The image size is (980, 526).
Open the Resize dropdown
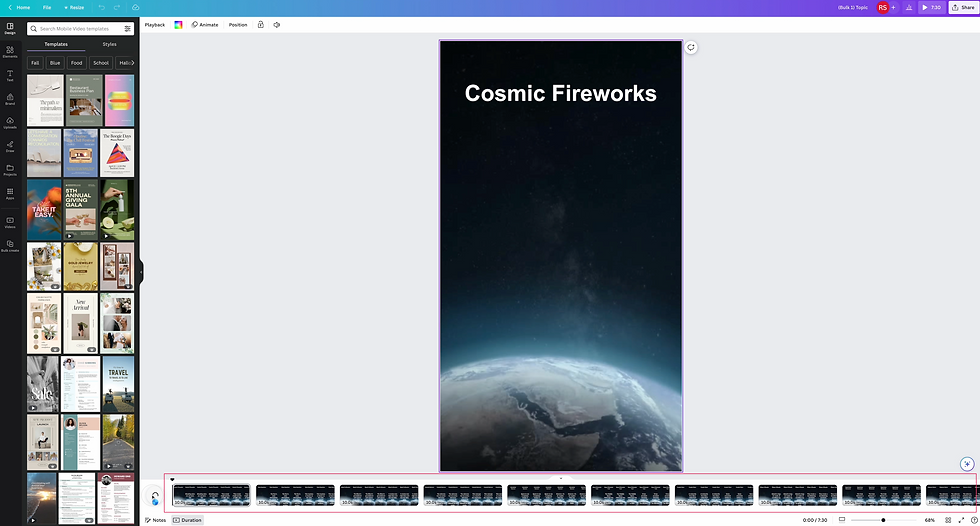point(74,7)
